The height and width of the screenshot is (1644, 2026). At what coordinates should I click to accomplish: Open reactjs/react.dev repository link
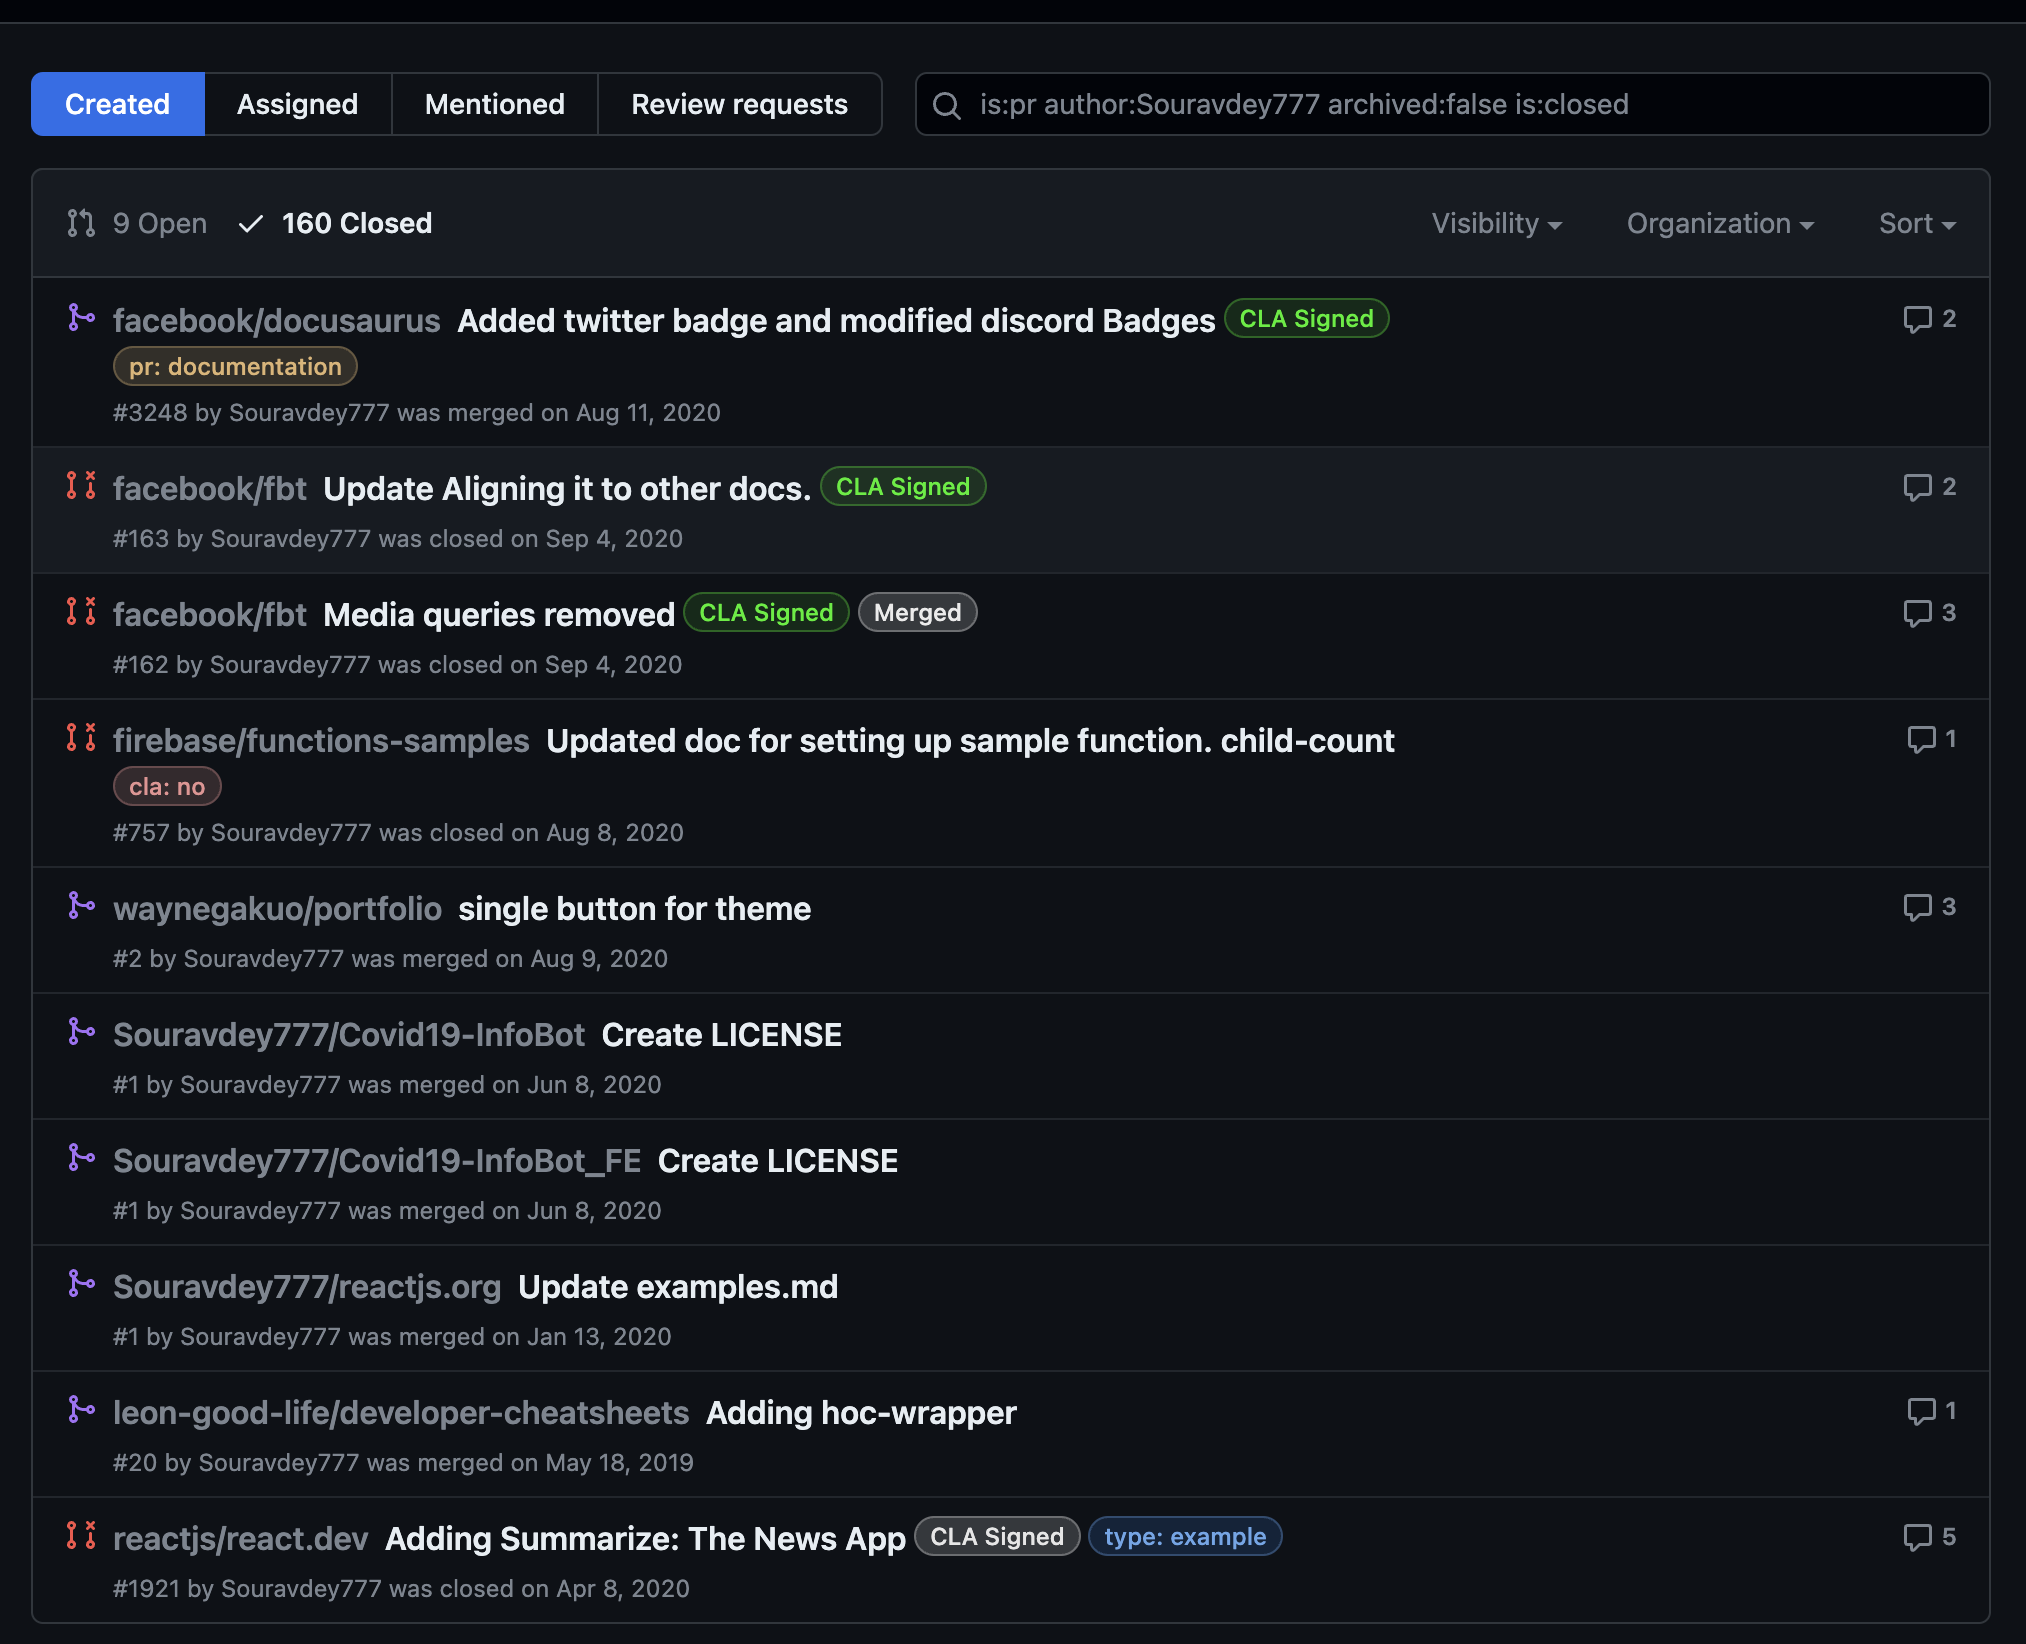241,1538
